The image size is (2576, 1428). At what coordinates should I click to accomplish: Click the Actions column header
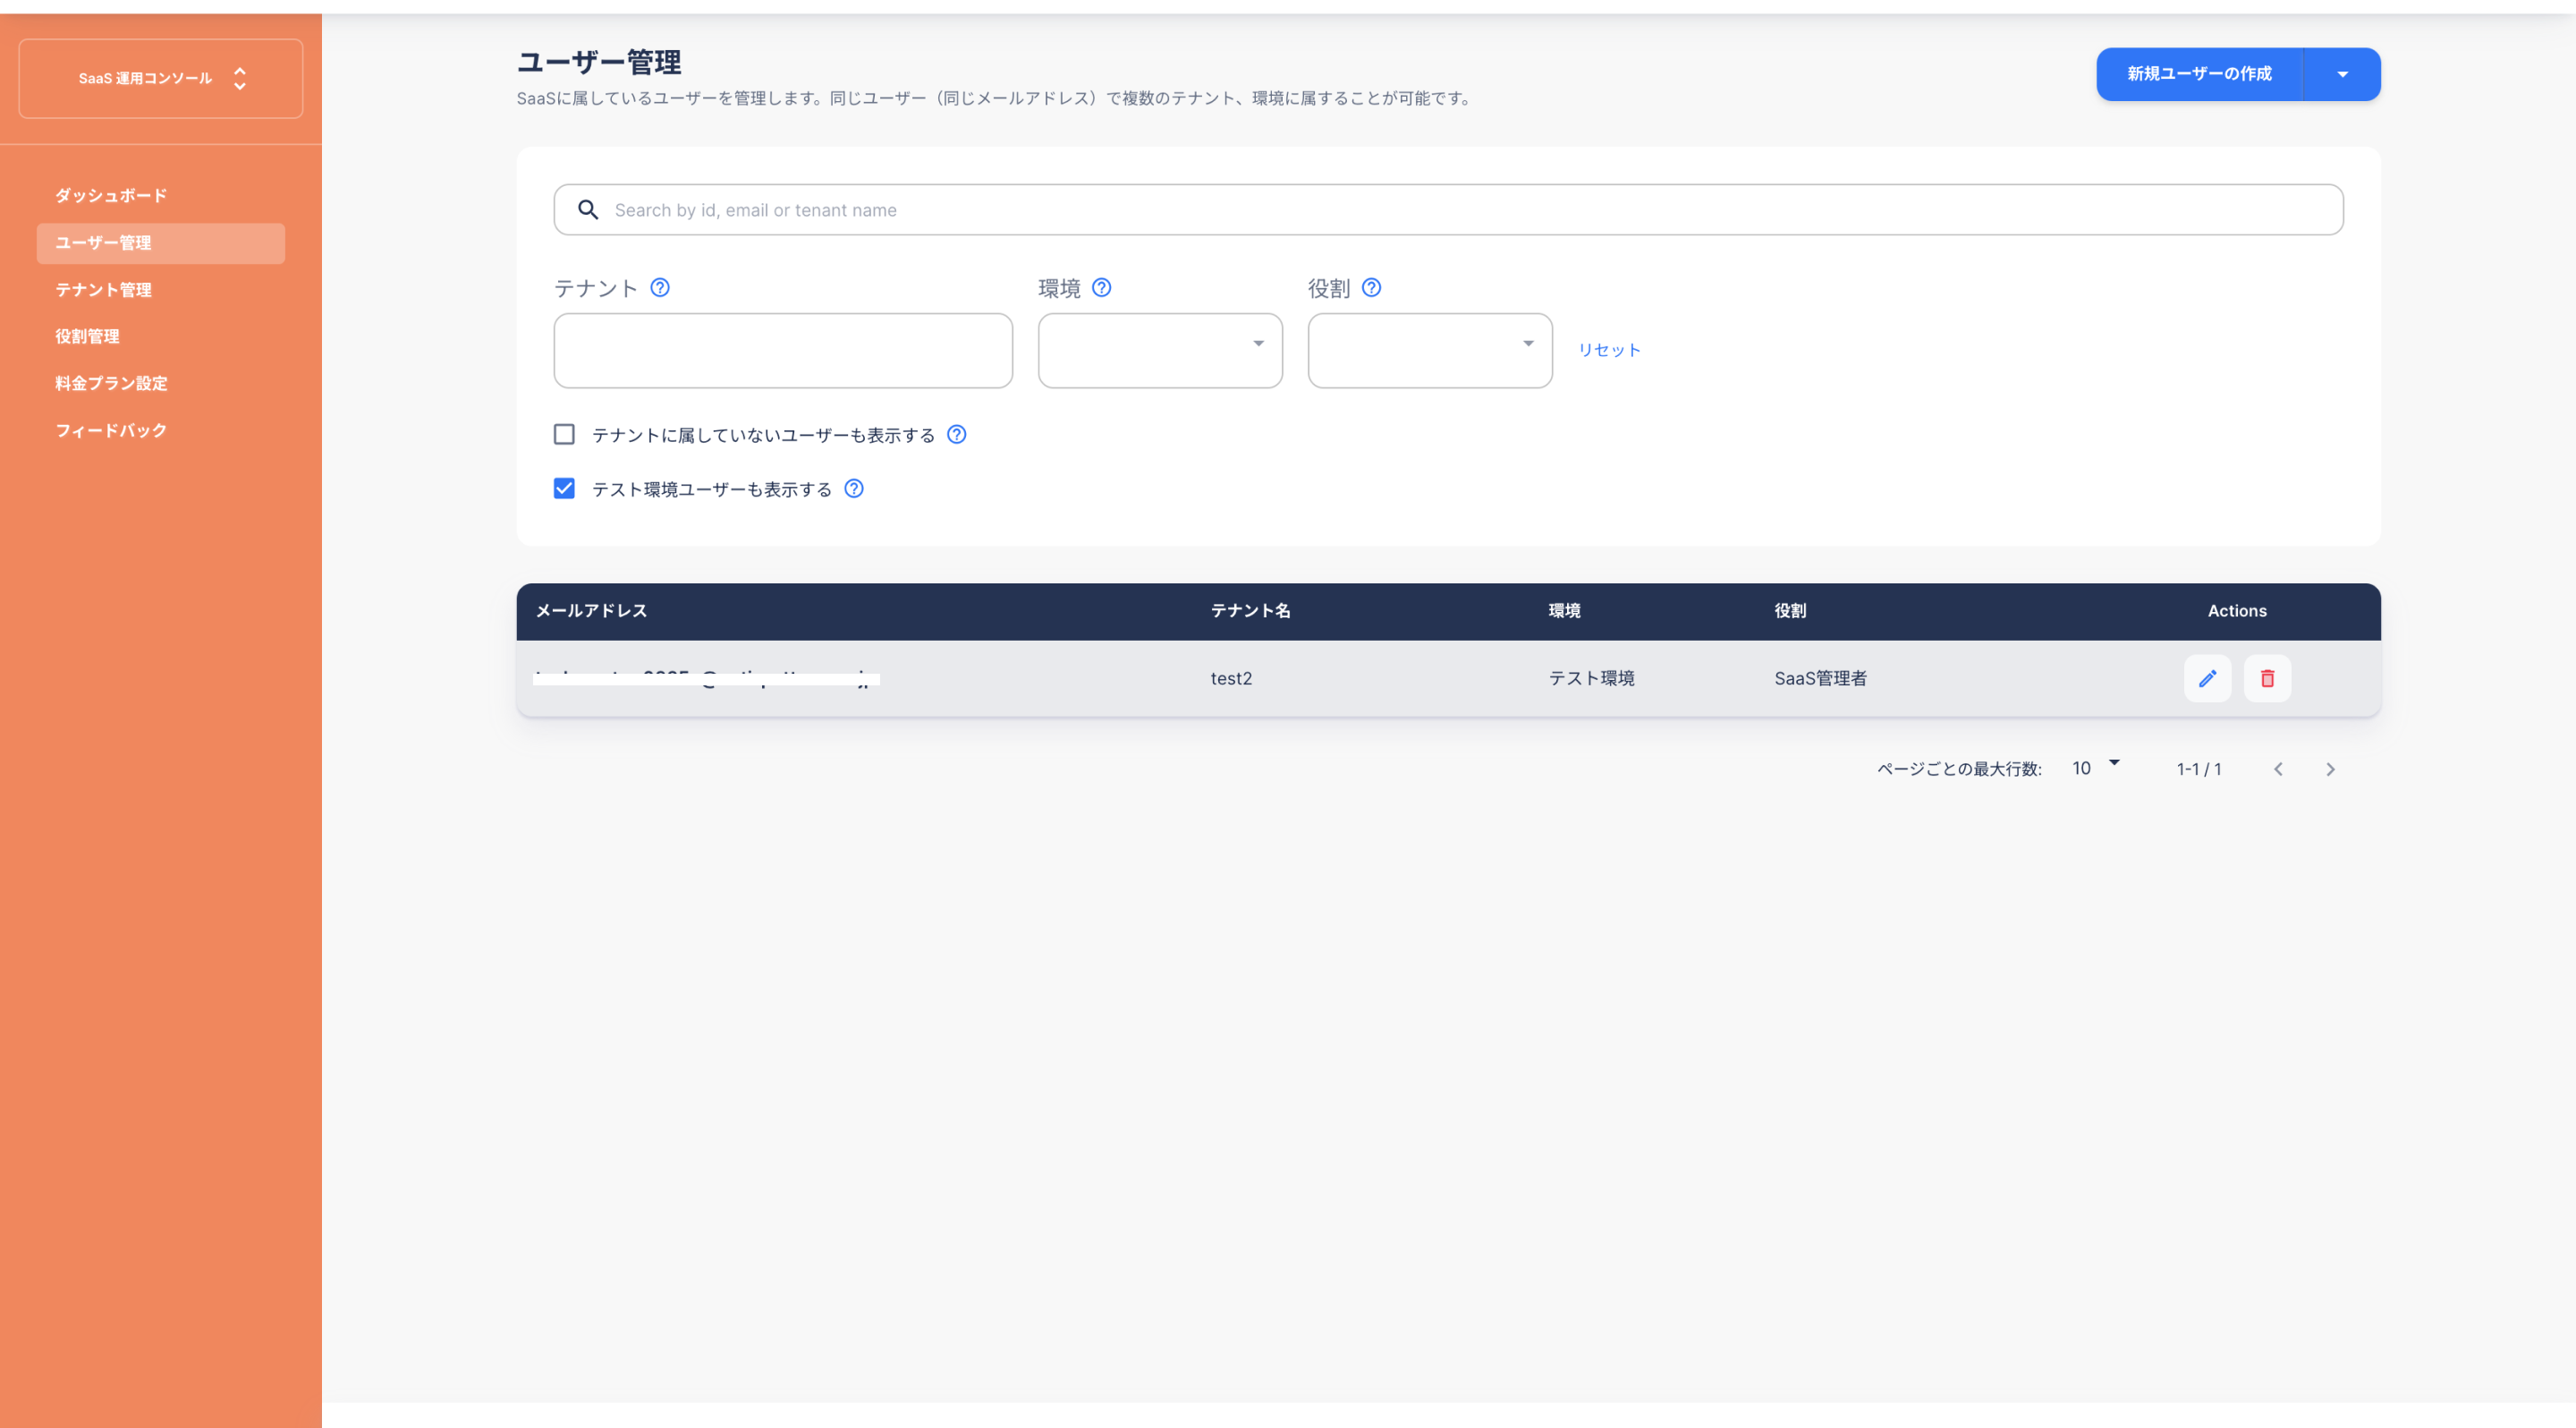(x=2237, y=611)
